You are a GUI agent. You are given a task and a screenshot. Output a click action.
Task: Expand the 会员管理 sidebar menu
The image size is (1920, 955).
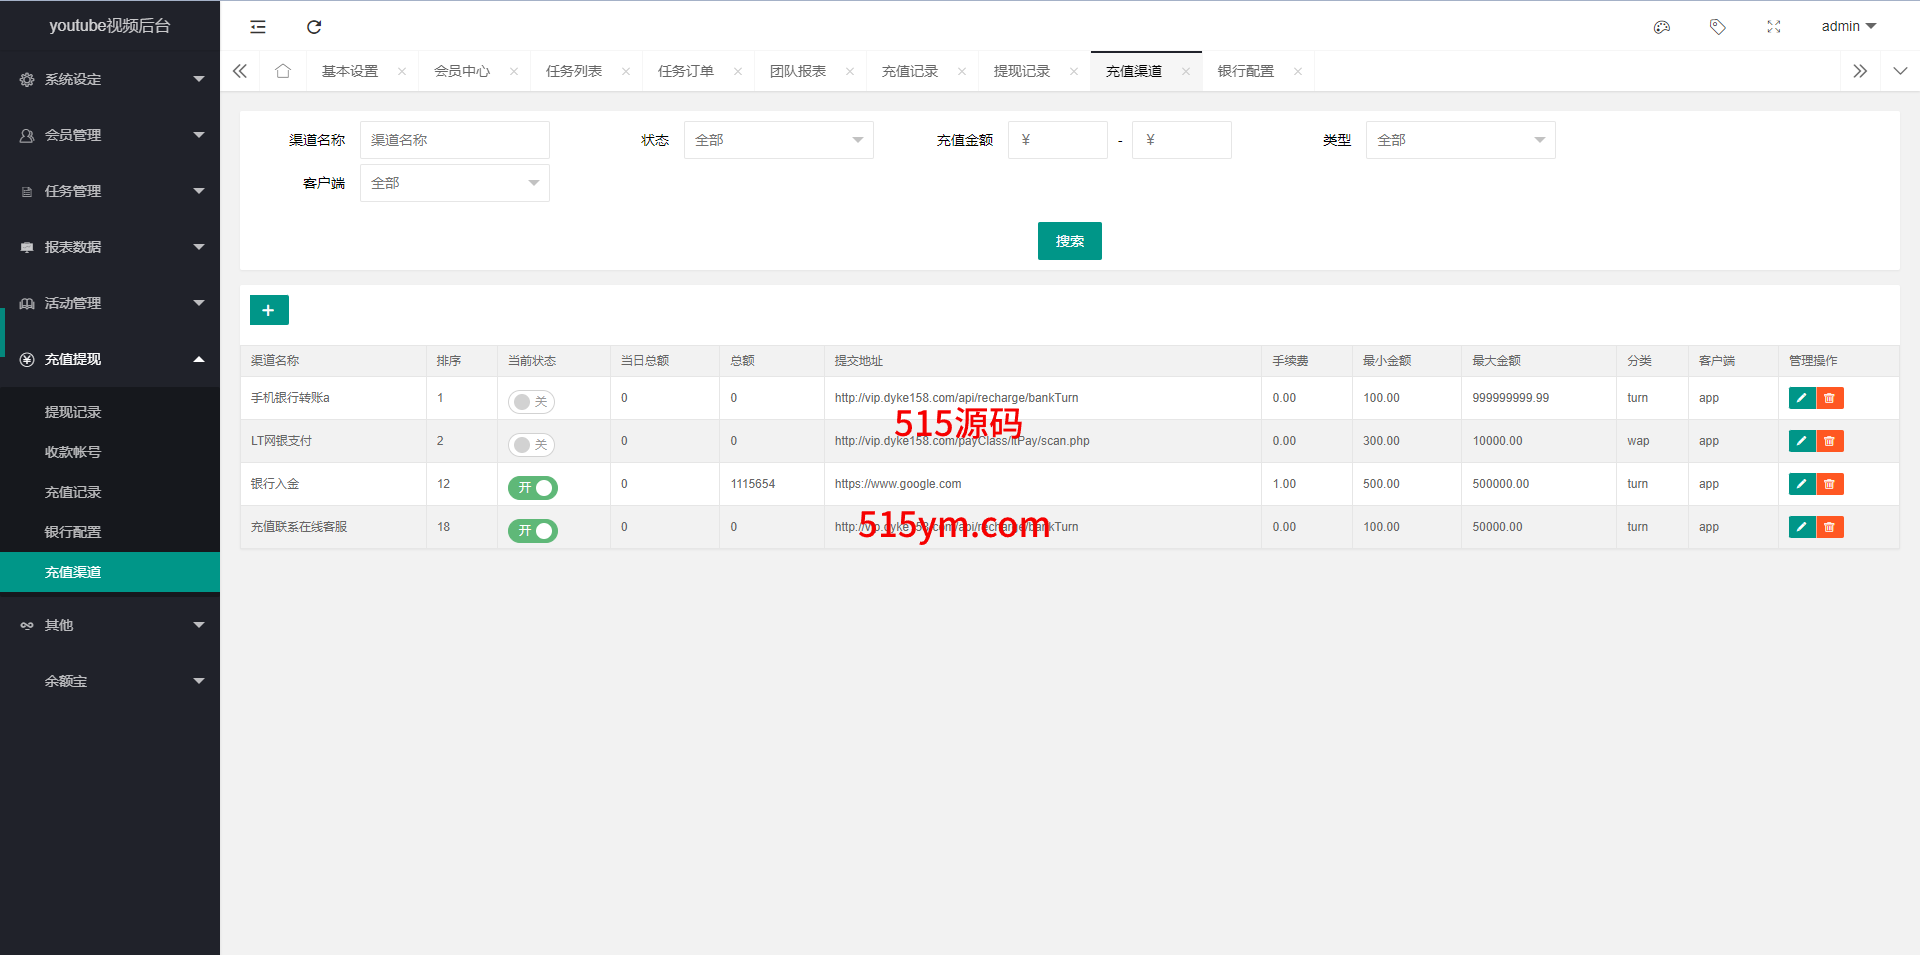(x=110, y=135)
